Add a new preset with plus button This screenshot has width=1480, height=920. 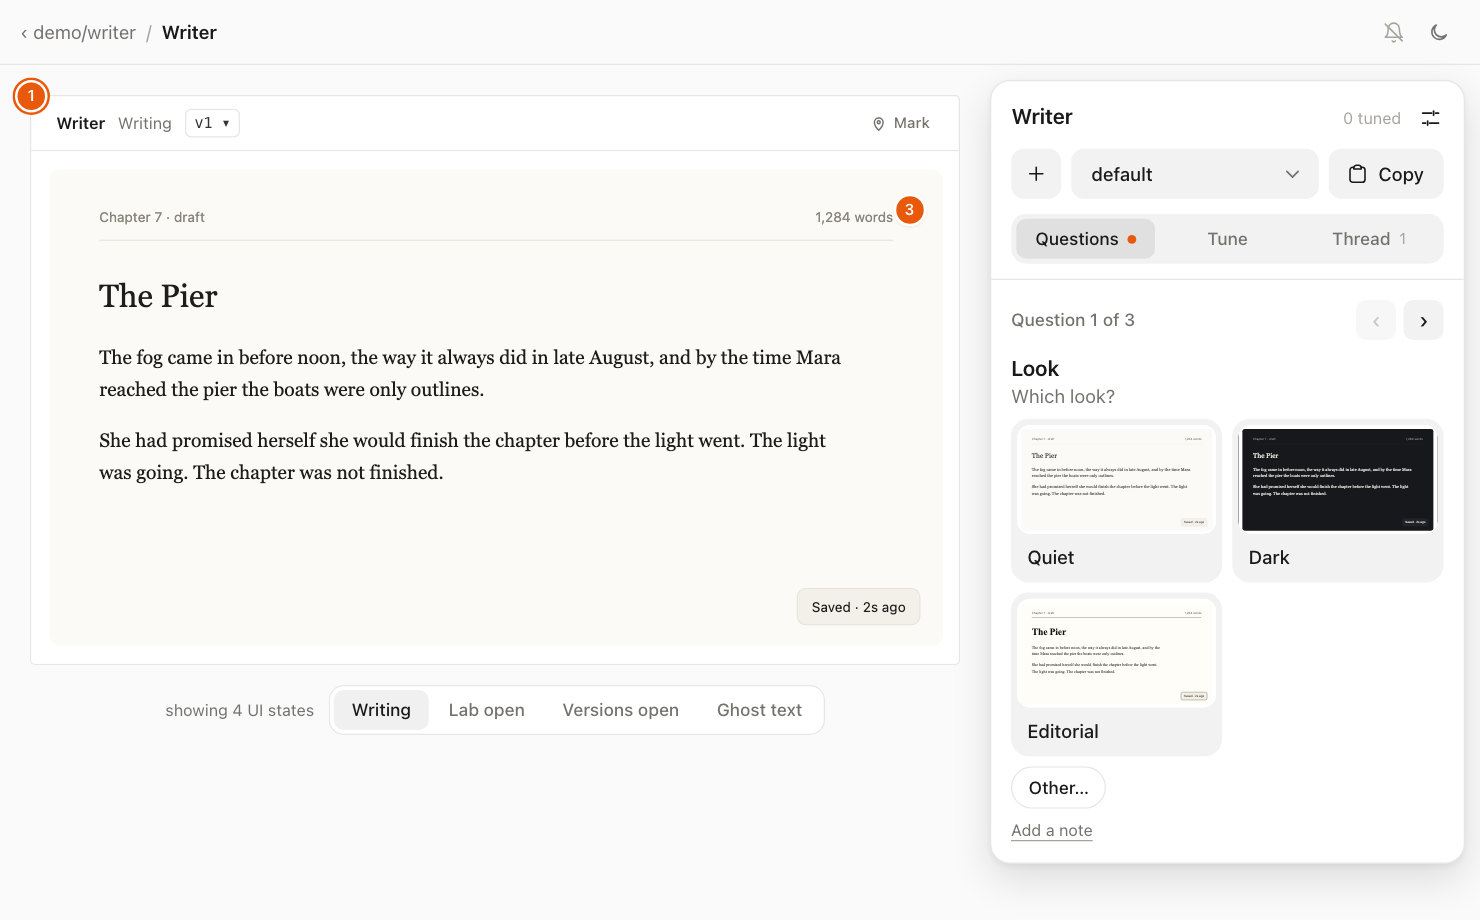click(1036, 174)
